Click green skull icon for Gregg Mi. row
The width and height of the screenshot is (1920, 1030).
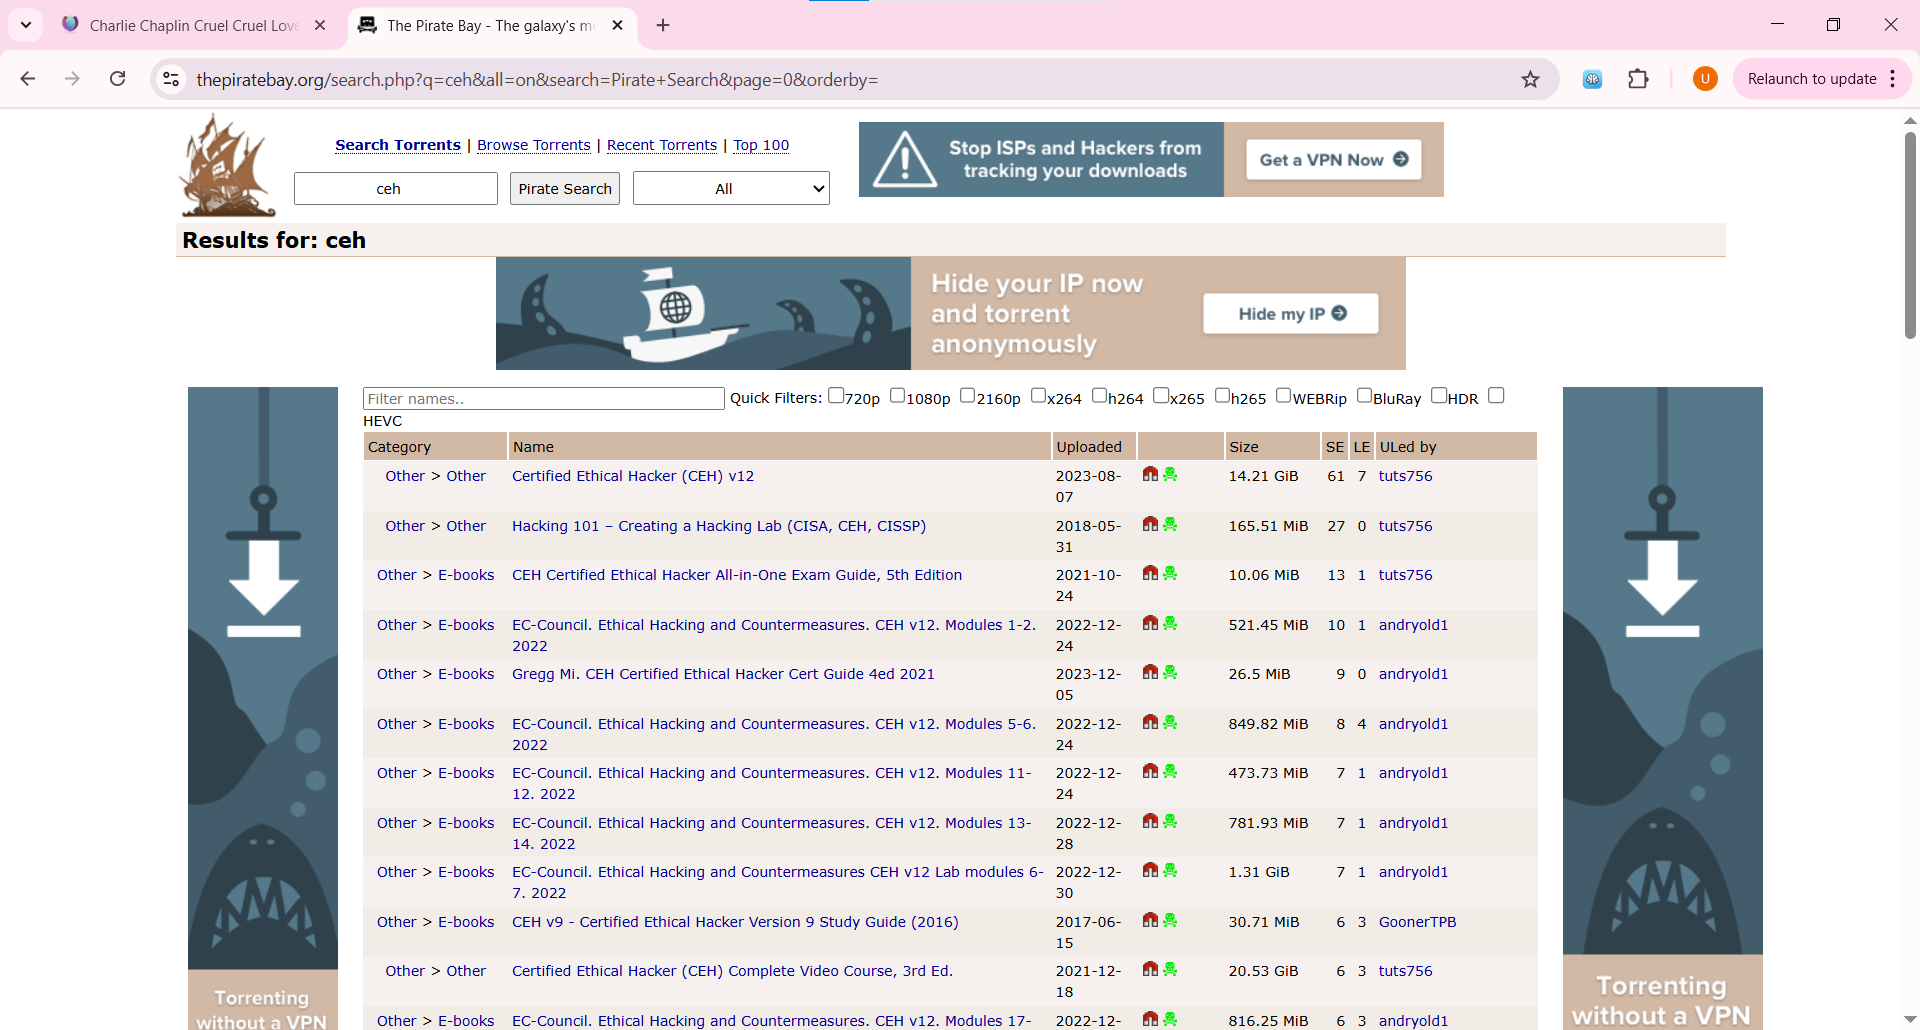[x=1170, y=672]
